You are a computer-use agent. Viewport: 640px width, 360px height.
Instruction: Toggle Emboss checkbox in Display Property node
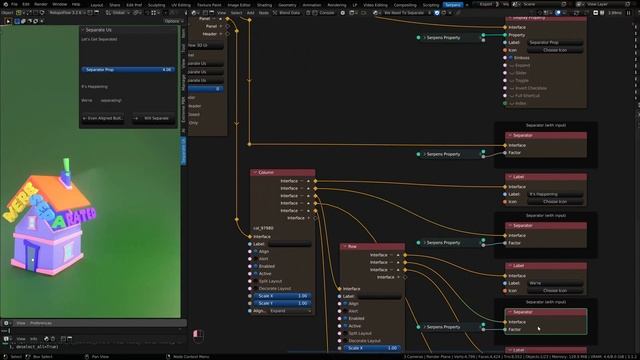tap(511, 58)
